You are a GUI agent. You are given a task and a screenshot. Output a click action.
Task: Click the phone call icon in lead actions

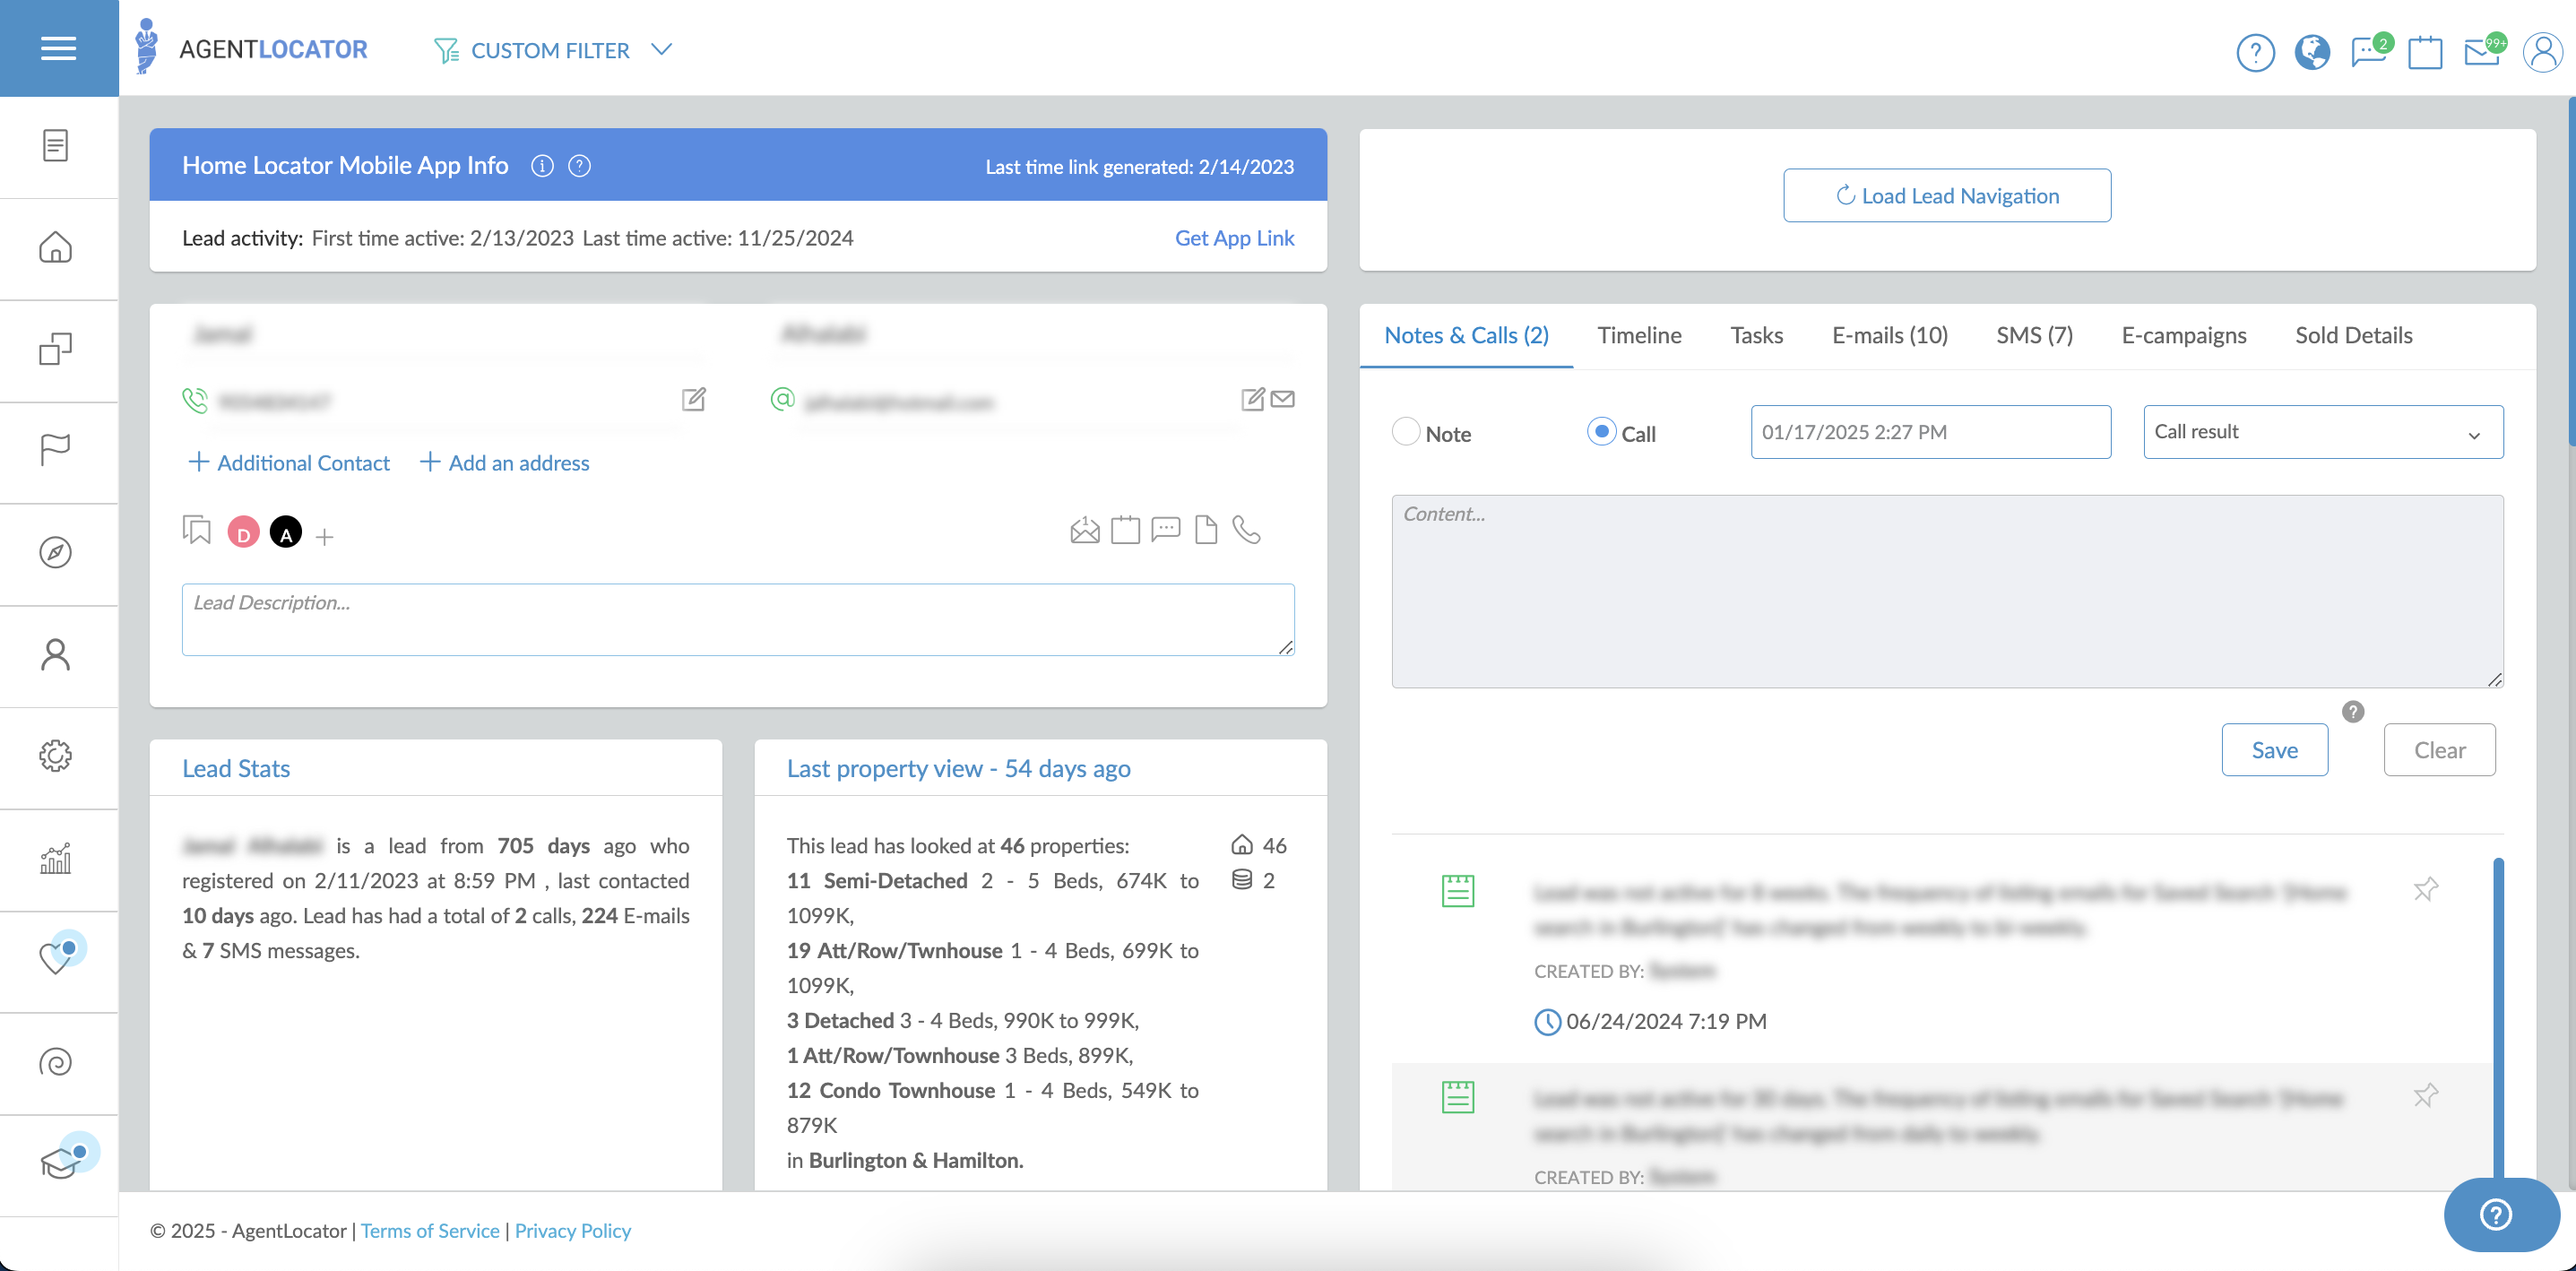pos(1246,530)
